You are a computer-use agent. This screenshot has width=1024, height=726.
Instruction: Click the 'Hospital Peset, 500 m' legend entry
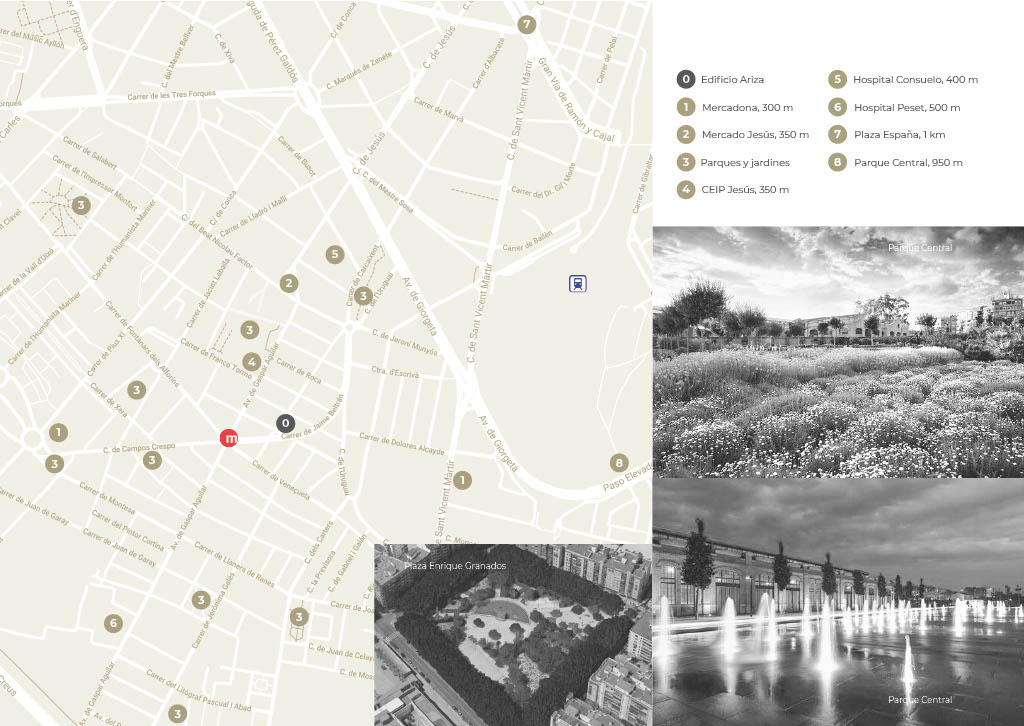click(906, 107)
